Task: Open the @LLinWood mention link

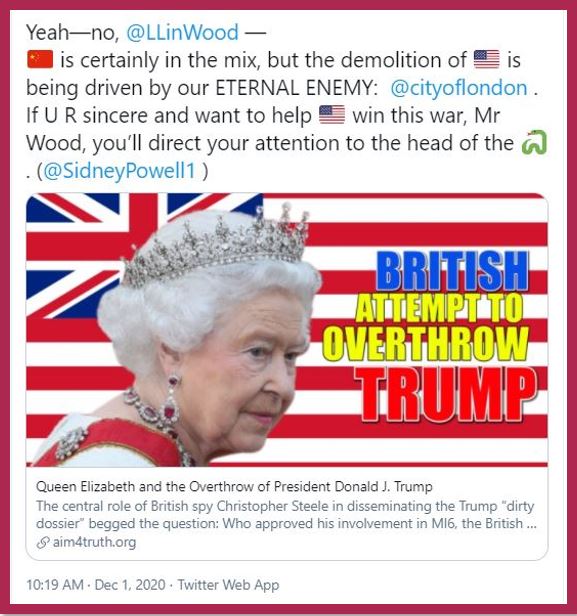Action: coord(182,32)
